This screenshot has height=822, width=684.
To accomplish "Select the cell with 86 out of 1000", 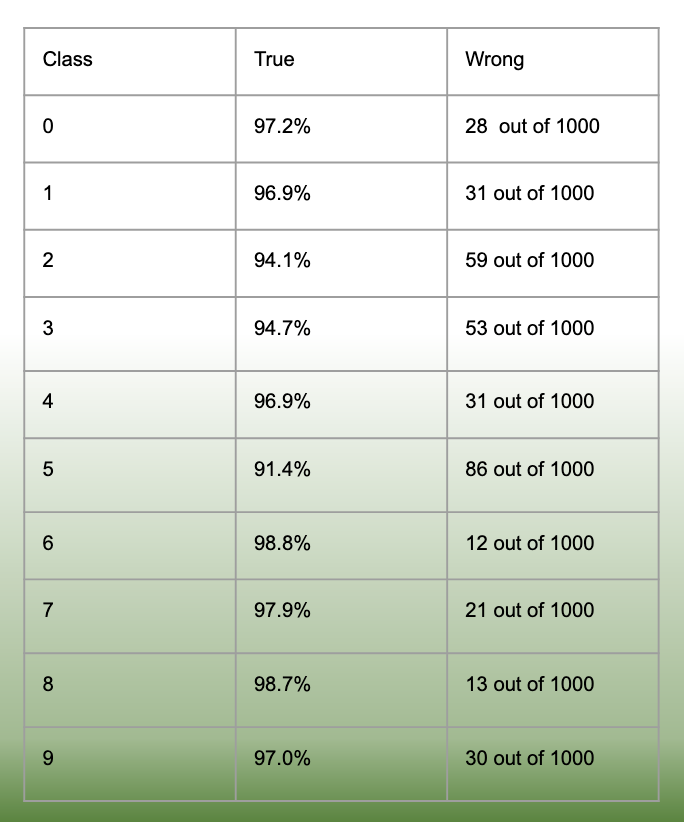I will point(529,469).
